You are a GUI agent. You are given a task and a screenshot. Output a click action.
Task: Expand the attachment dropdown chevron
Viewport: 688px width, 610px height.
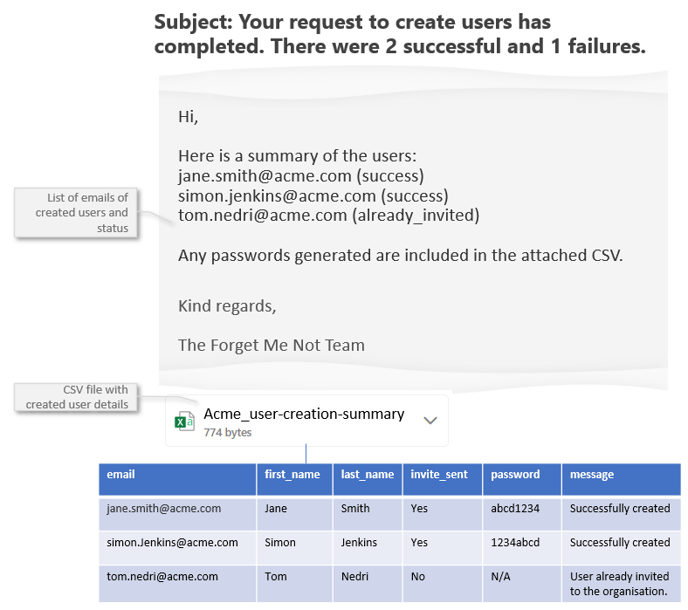[430, 421]
